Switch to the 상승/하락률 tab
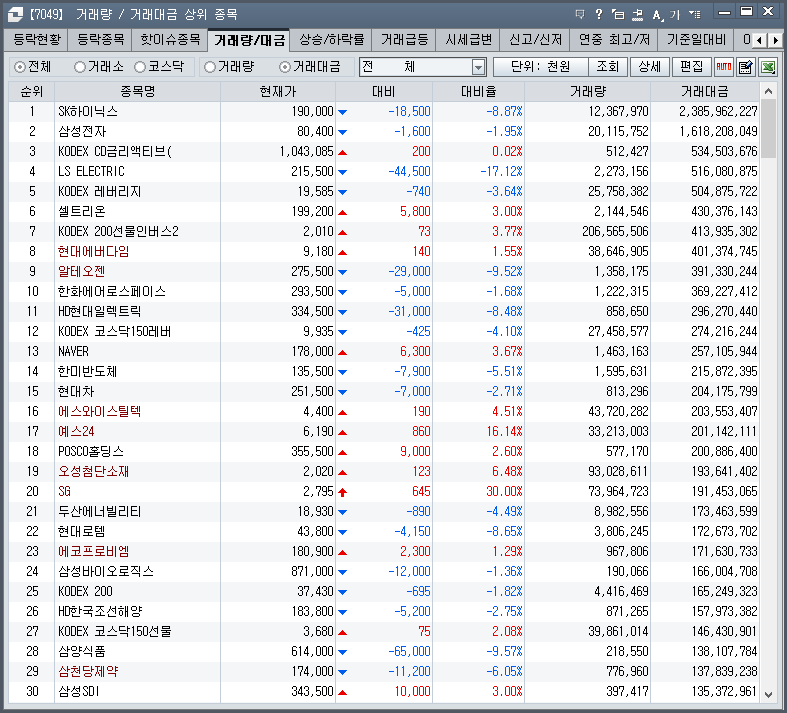Viewport: 787px width, 713px height. [331, 40]
